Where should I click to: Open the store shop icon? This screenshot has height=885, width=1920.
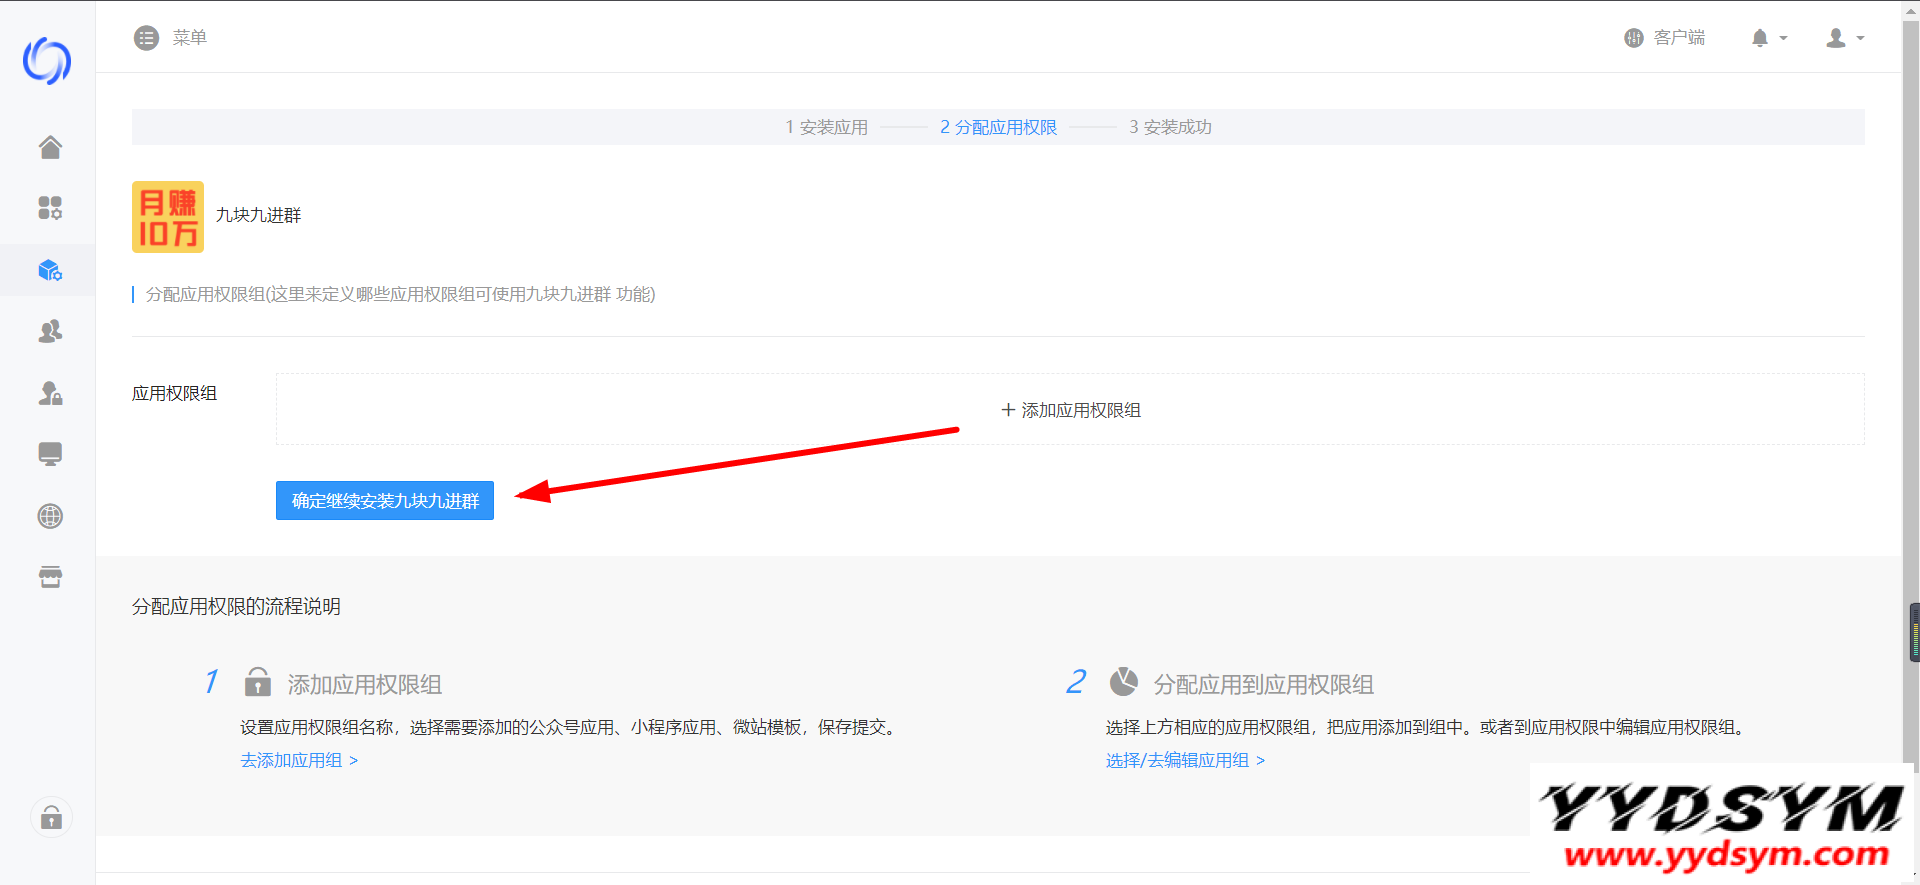[x=50, y=577]
